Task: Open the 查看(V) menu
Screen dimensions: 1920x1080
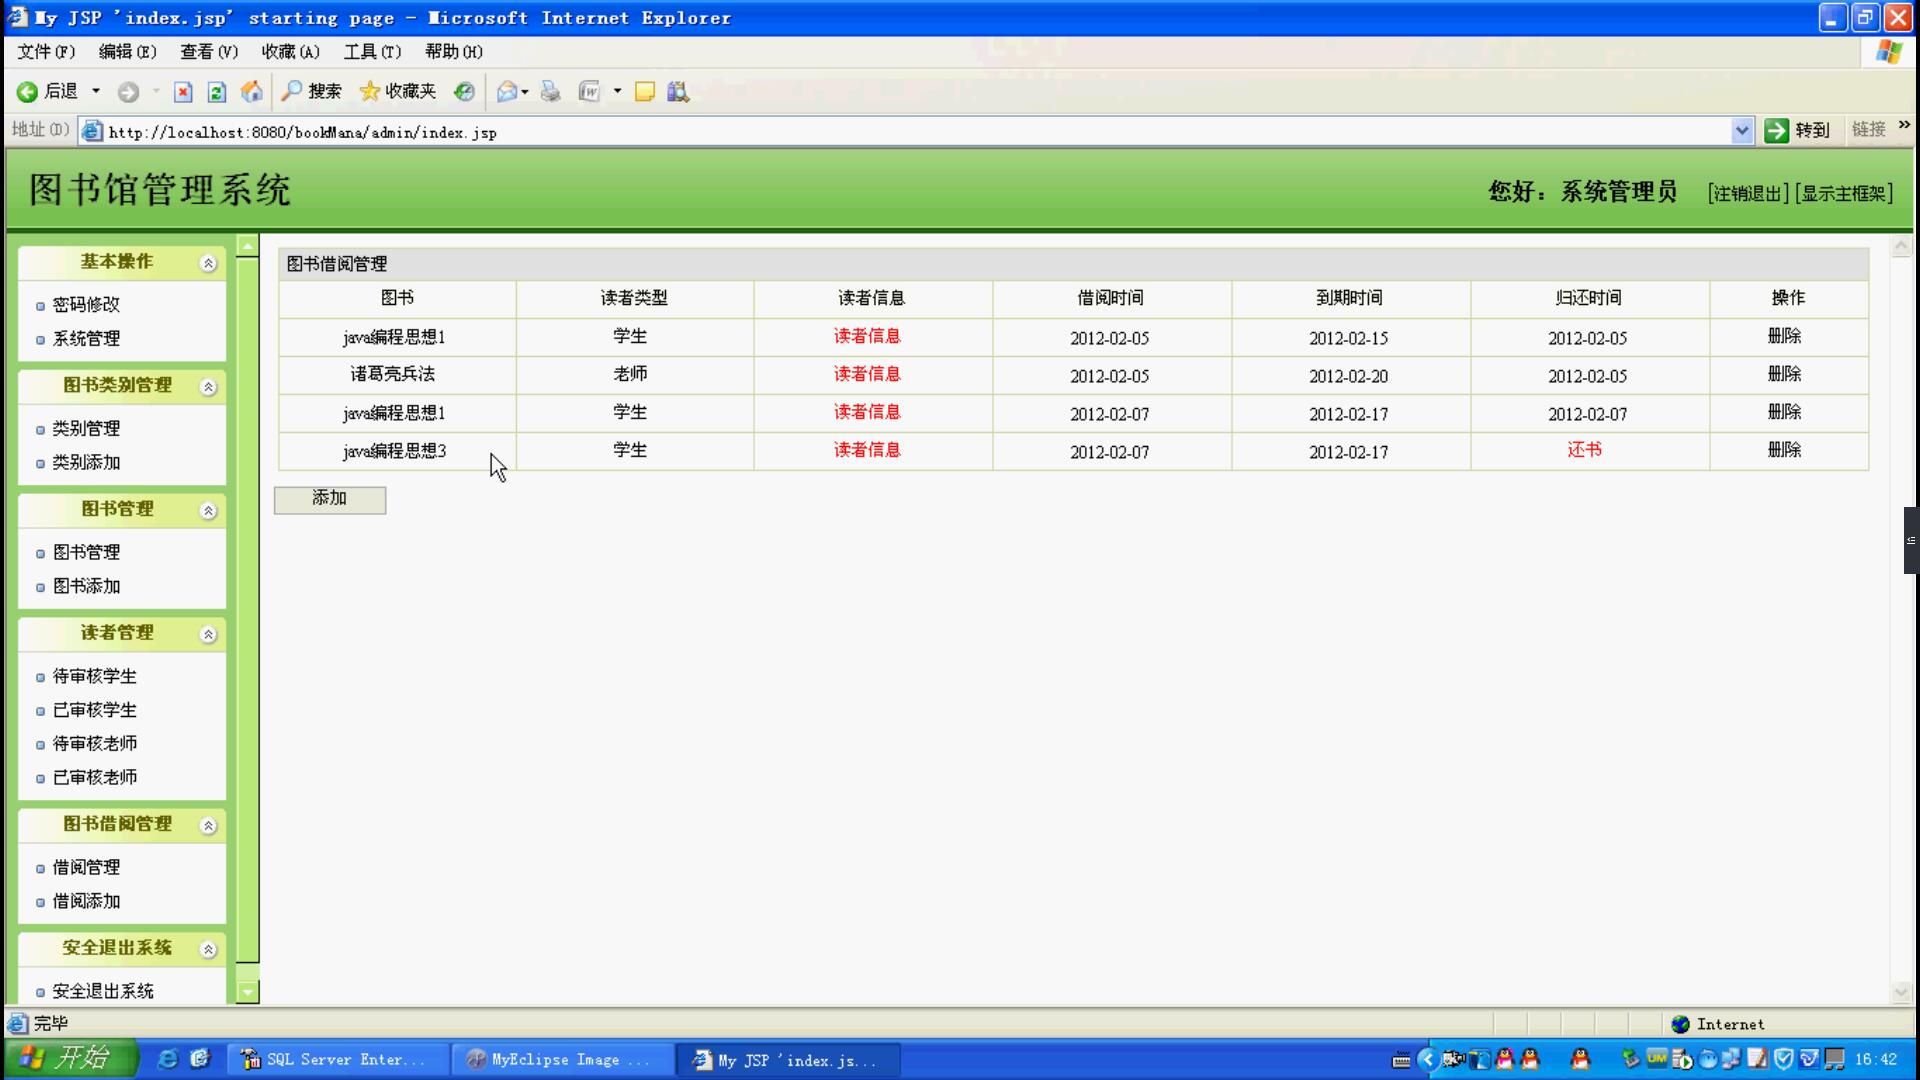Action: [x=209, y=52]
